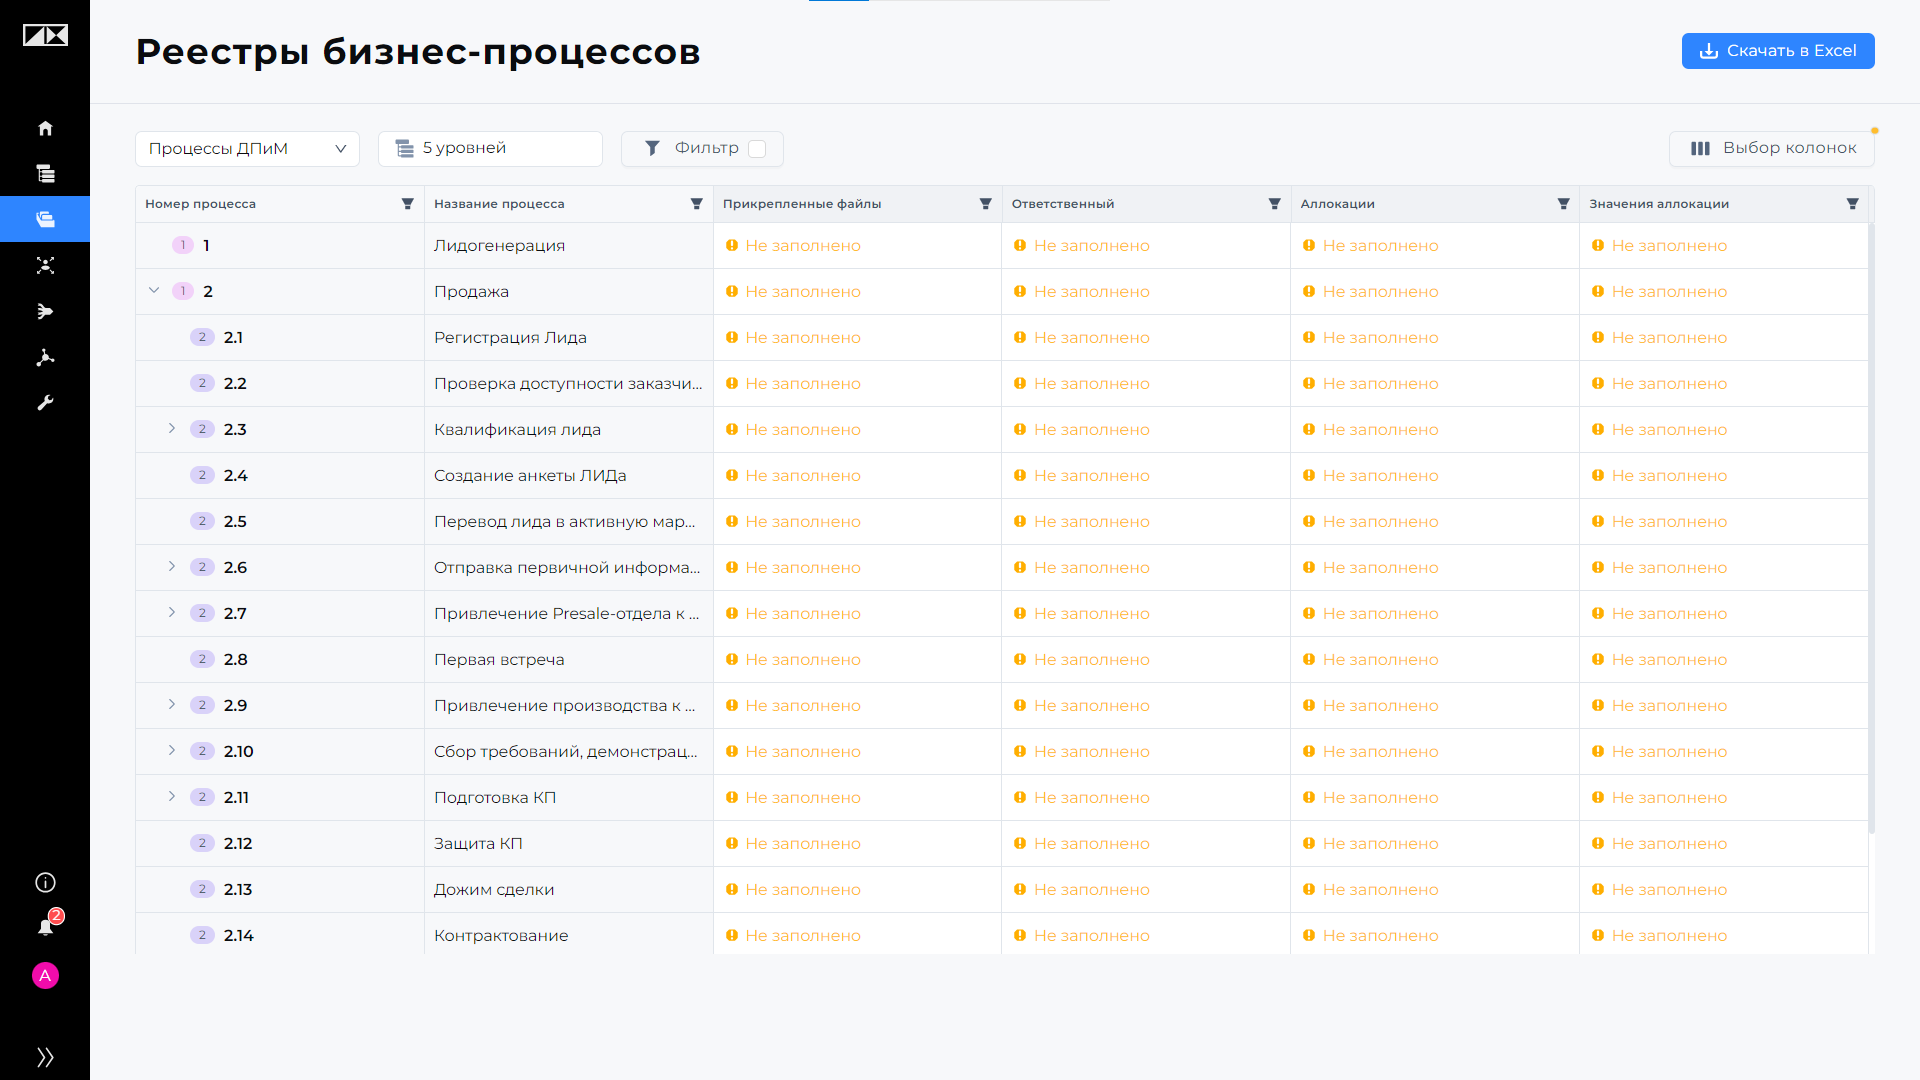Image resolution: width=1920 pixels, height=1080 pixels.
Task: Click process number 2.5
Action: 235,522
